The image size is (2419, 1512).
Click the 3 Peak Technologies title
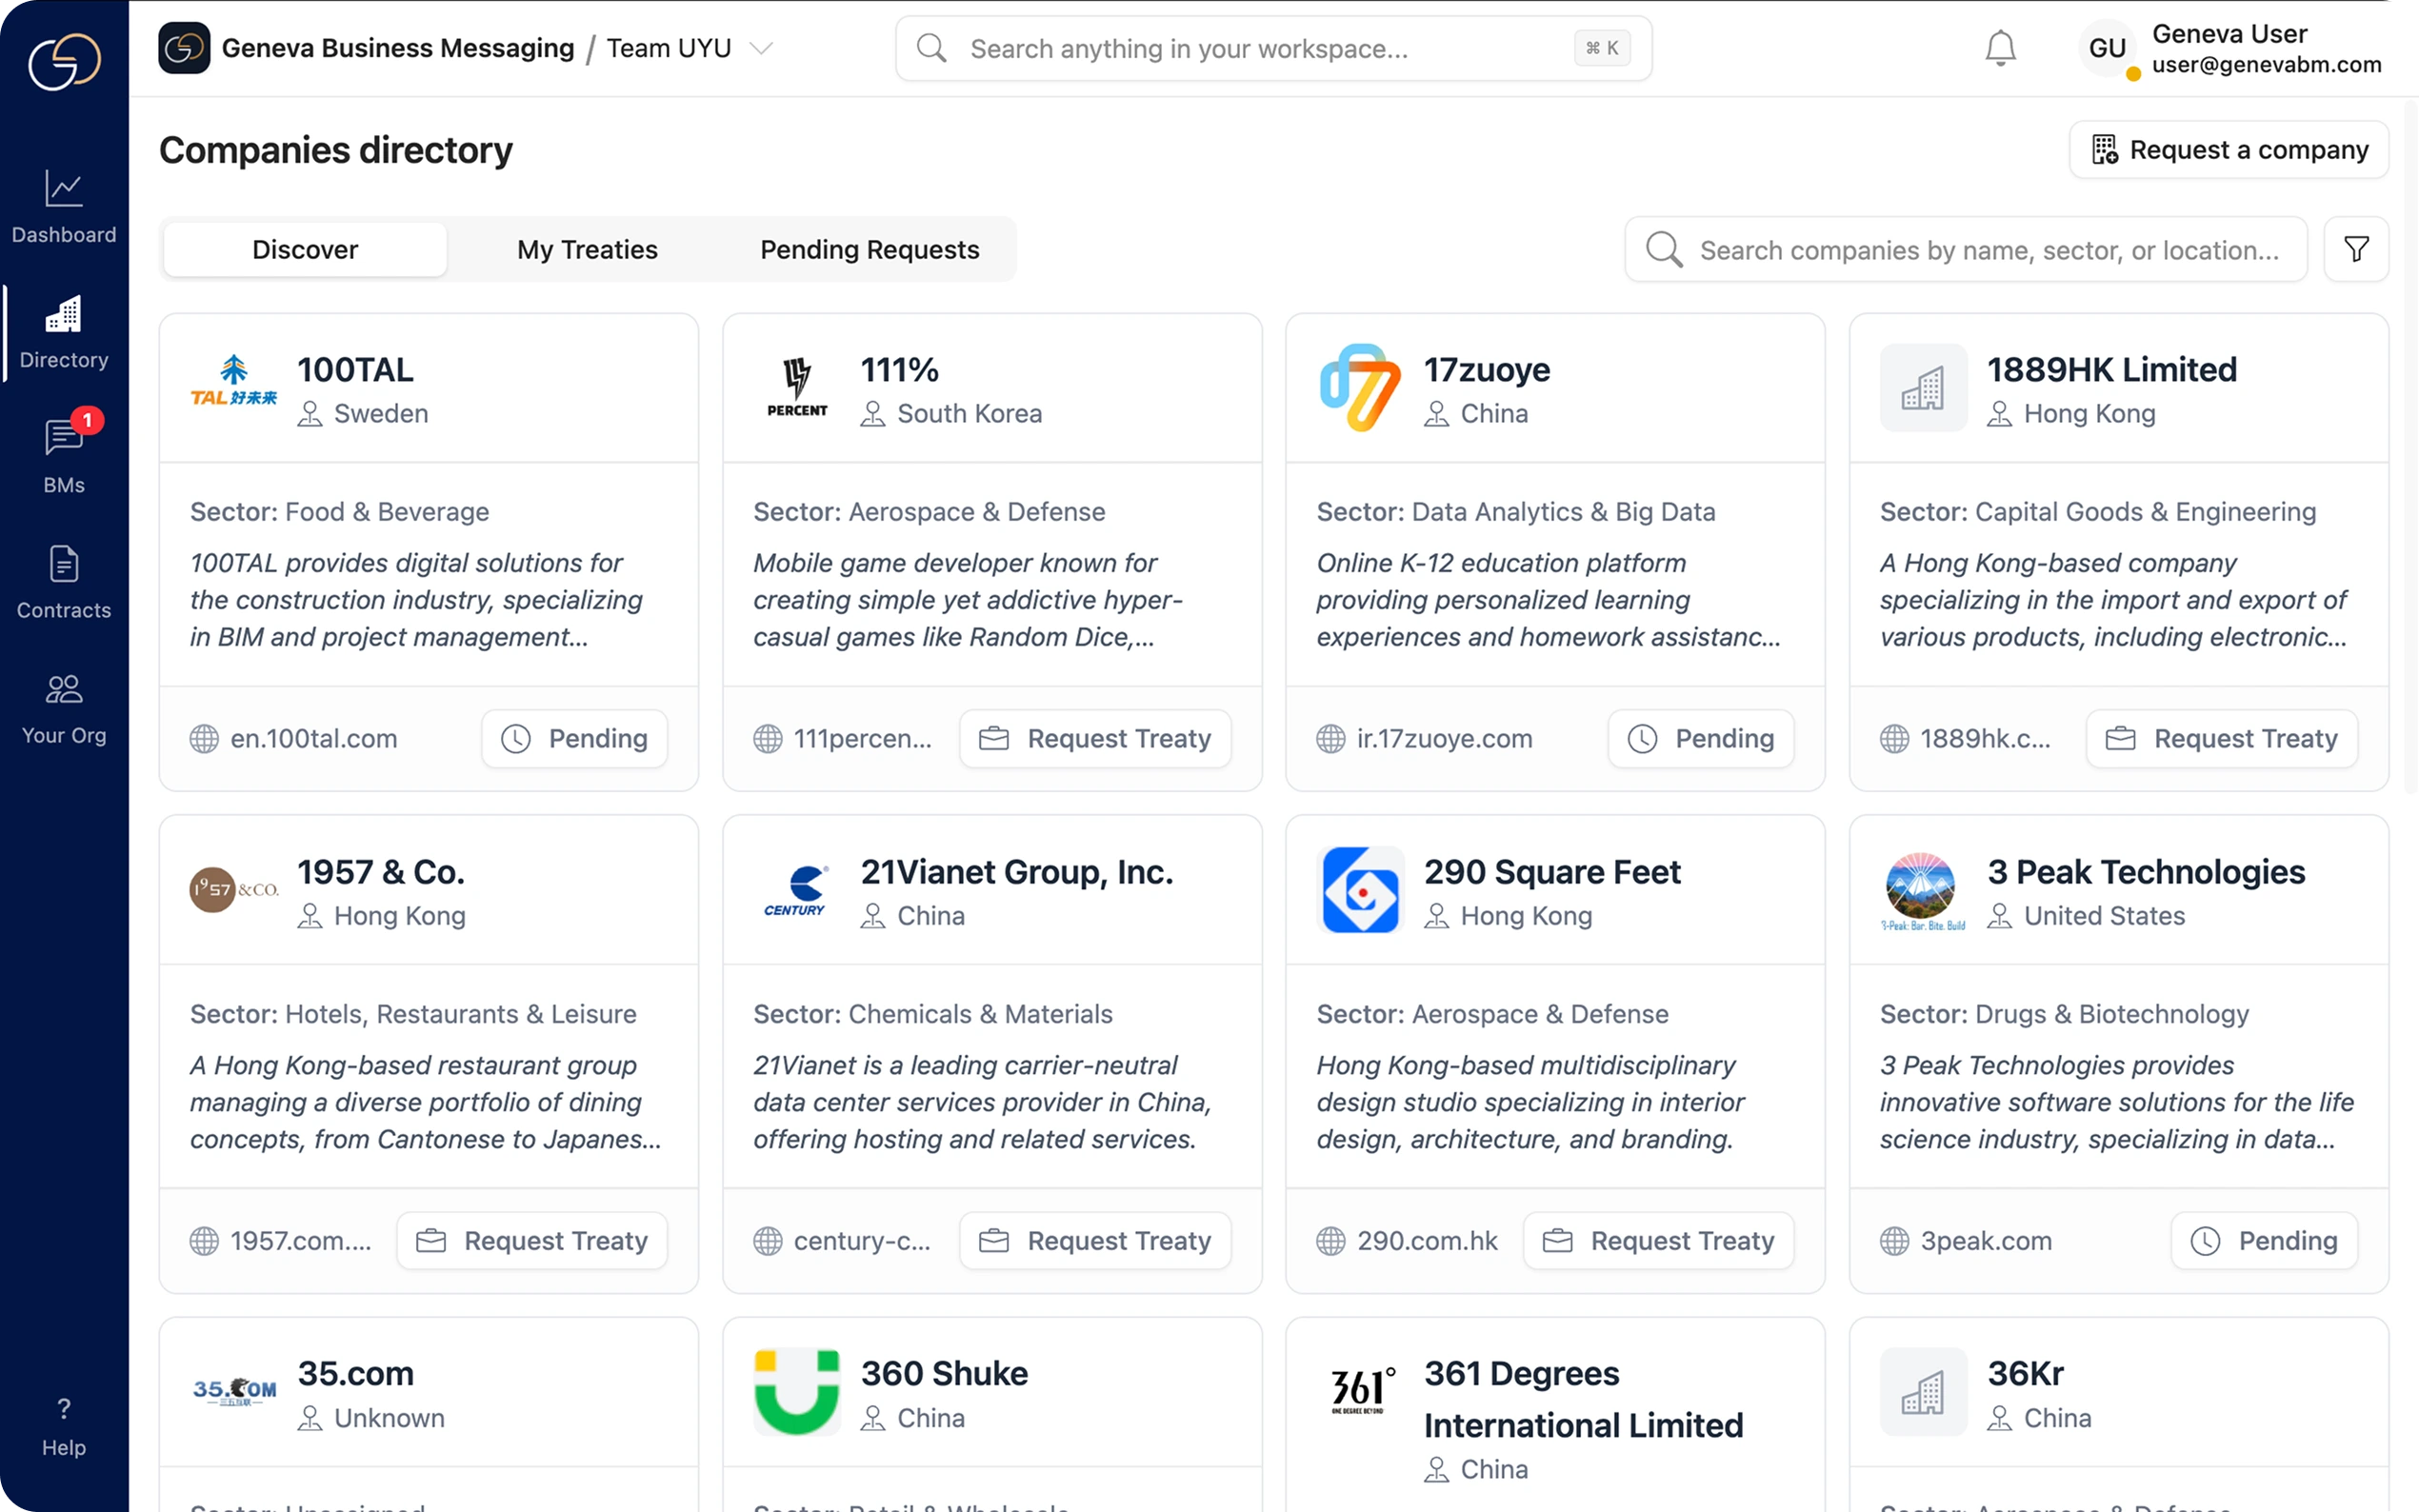2145,872
